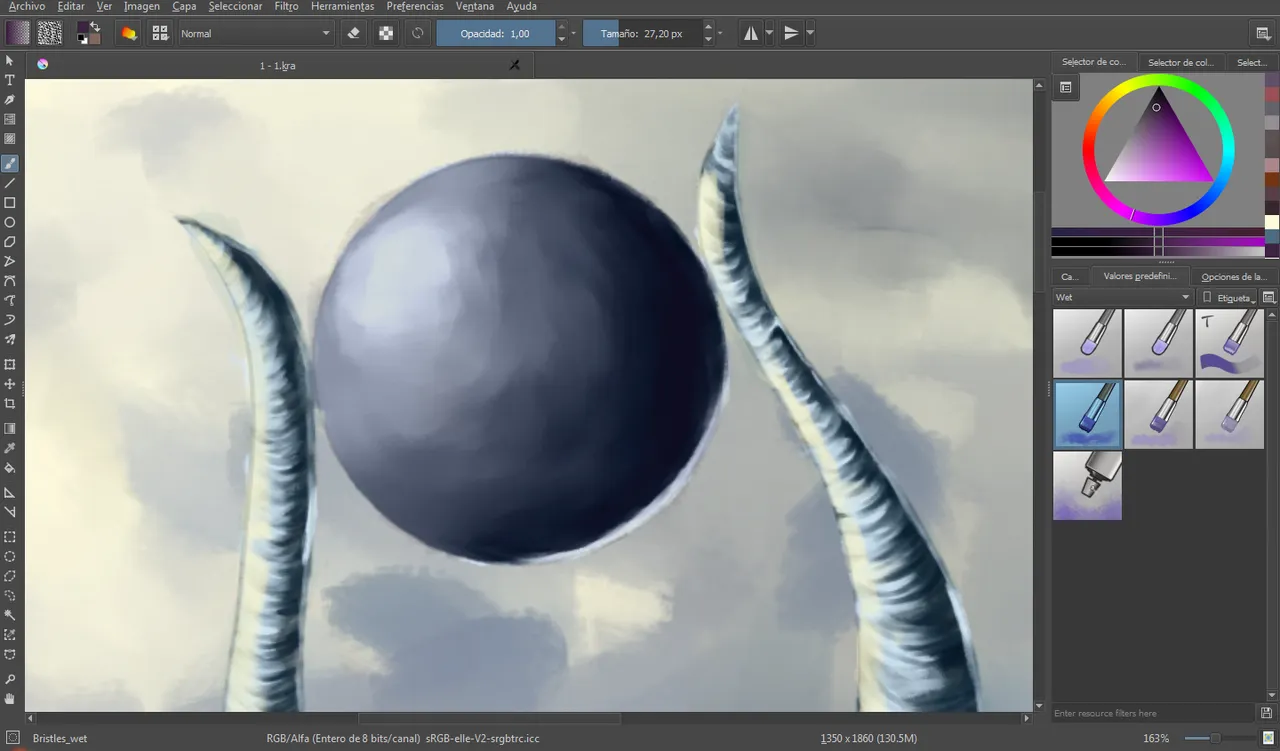
Task: Select the Zoom magnifier tool
Action: click(x=10, y=679)
